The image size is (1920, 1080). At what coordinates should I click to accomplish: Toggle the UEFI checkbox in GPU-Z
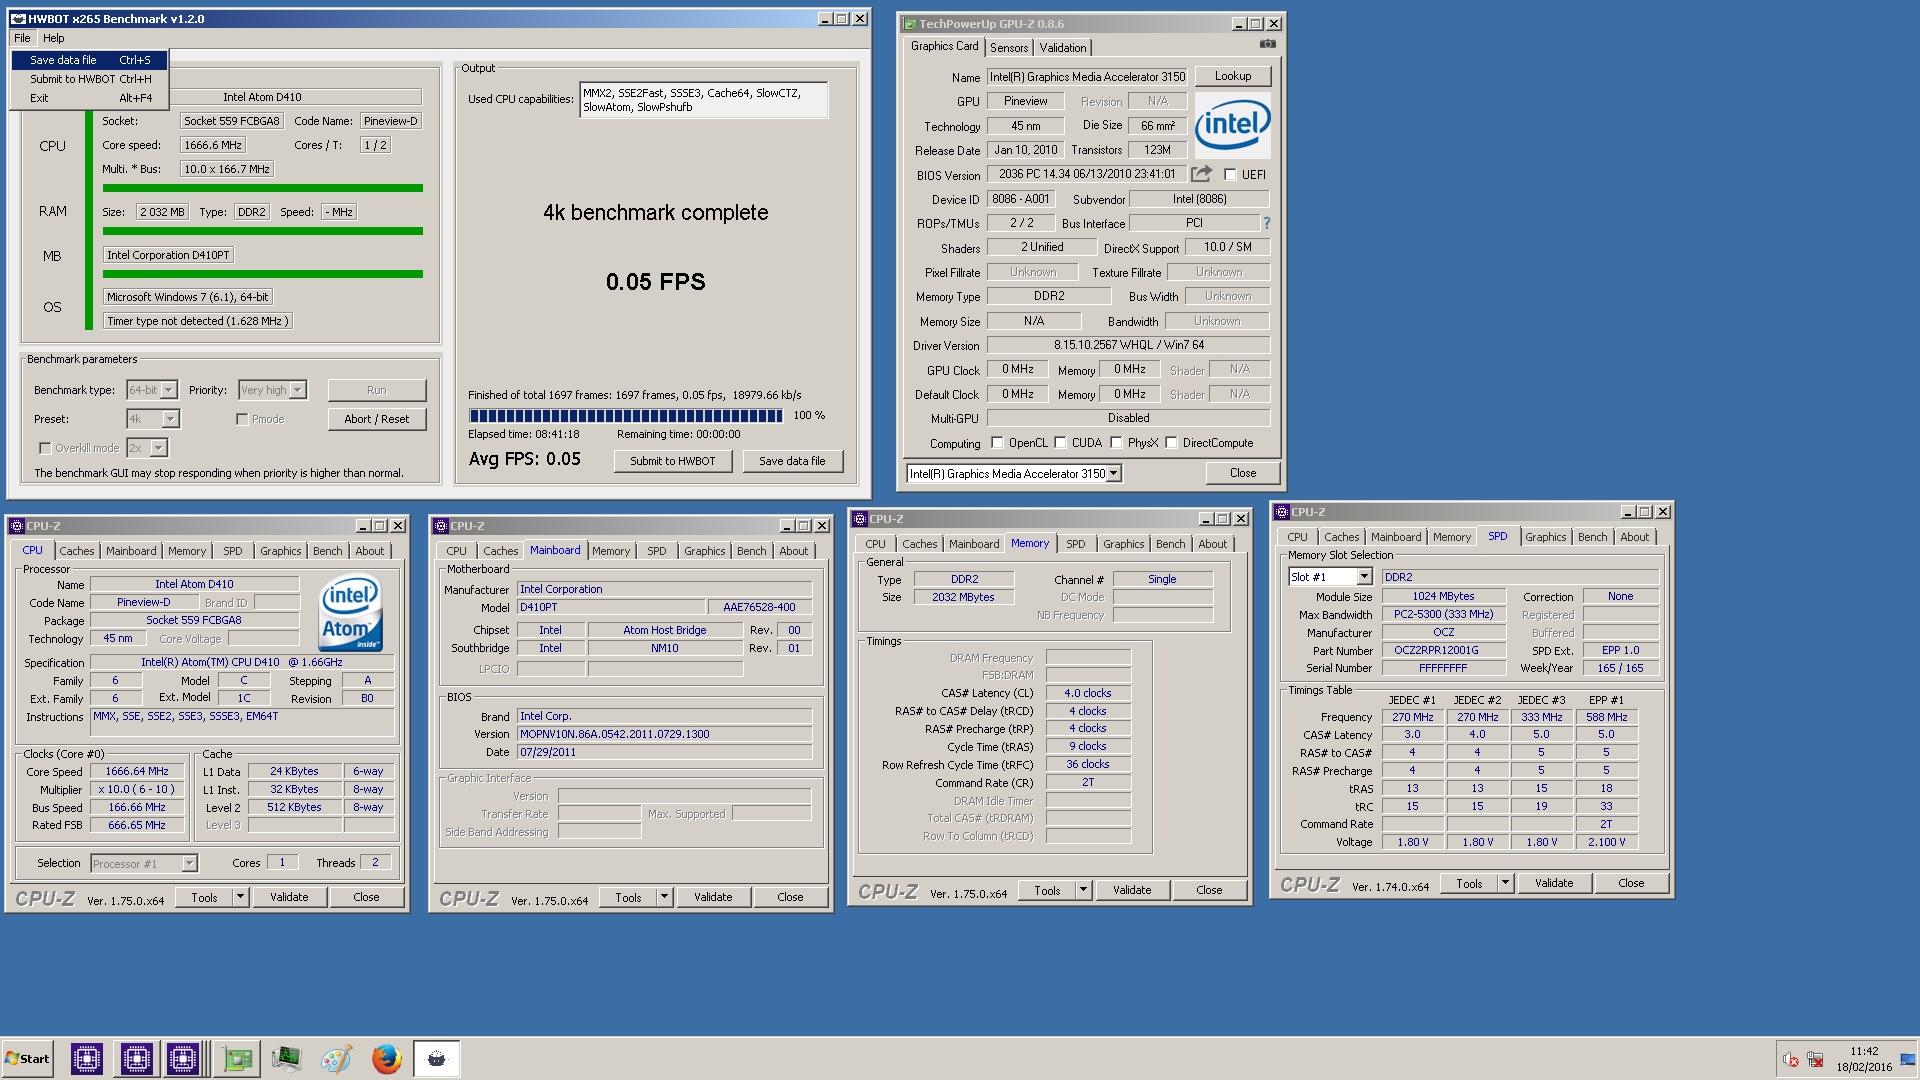[x=1230, y=174]
